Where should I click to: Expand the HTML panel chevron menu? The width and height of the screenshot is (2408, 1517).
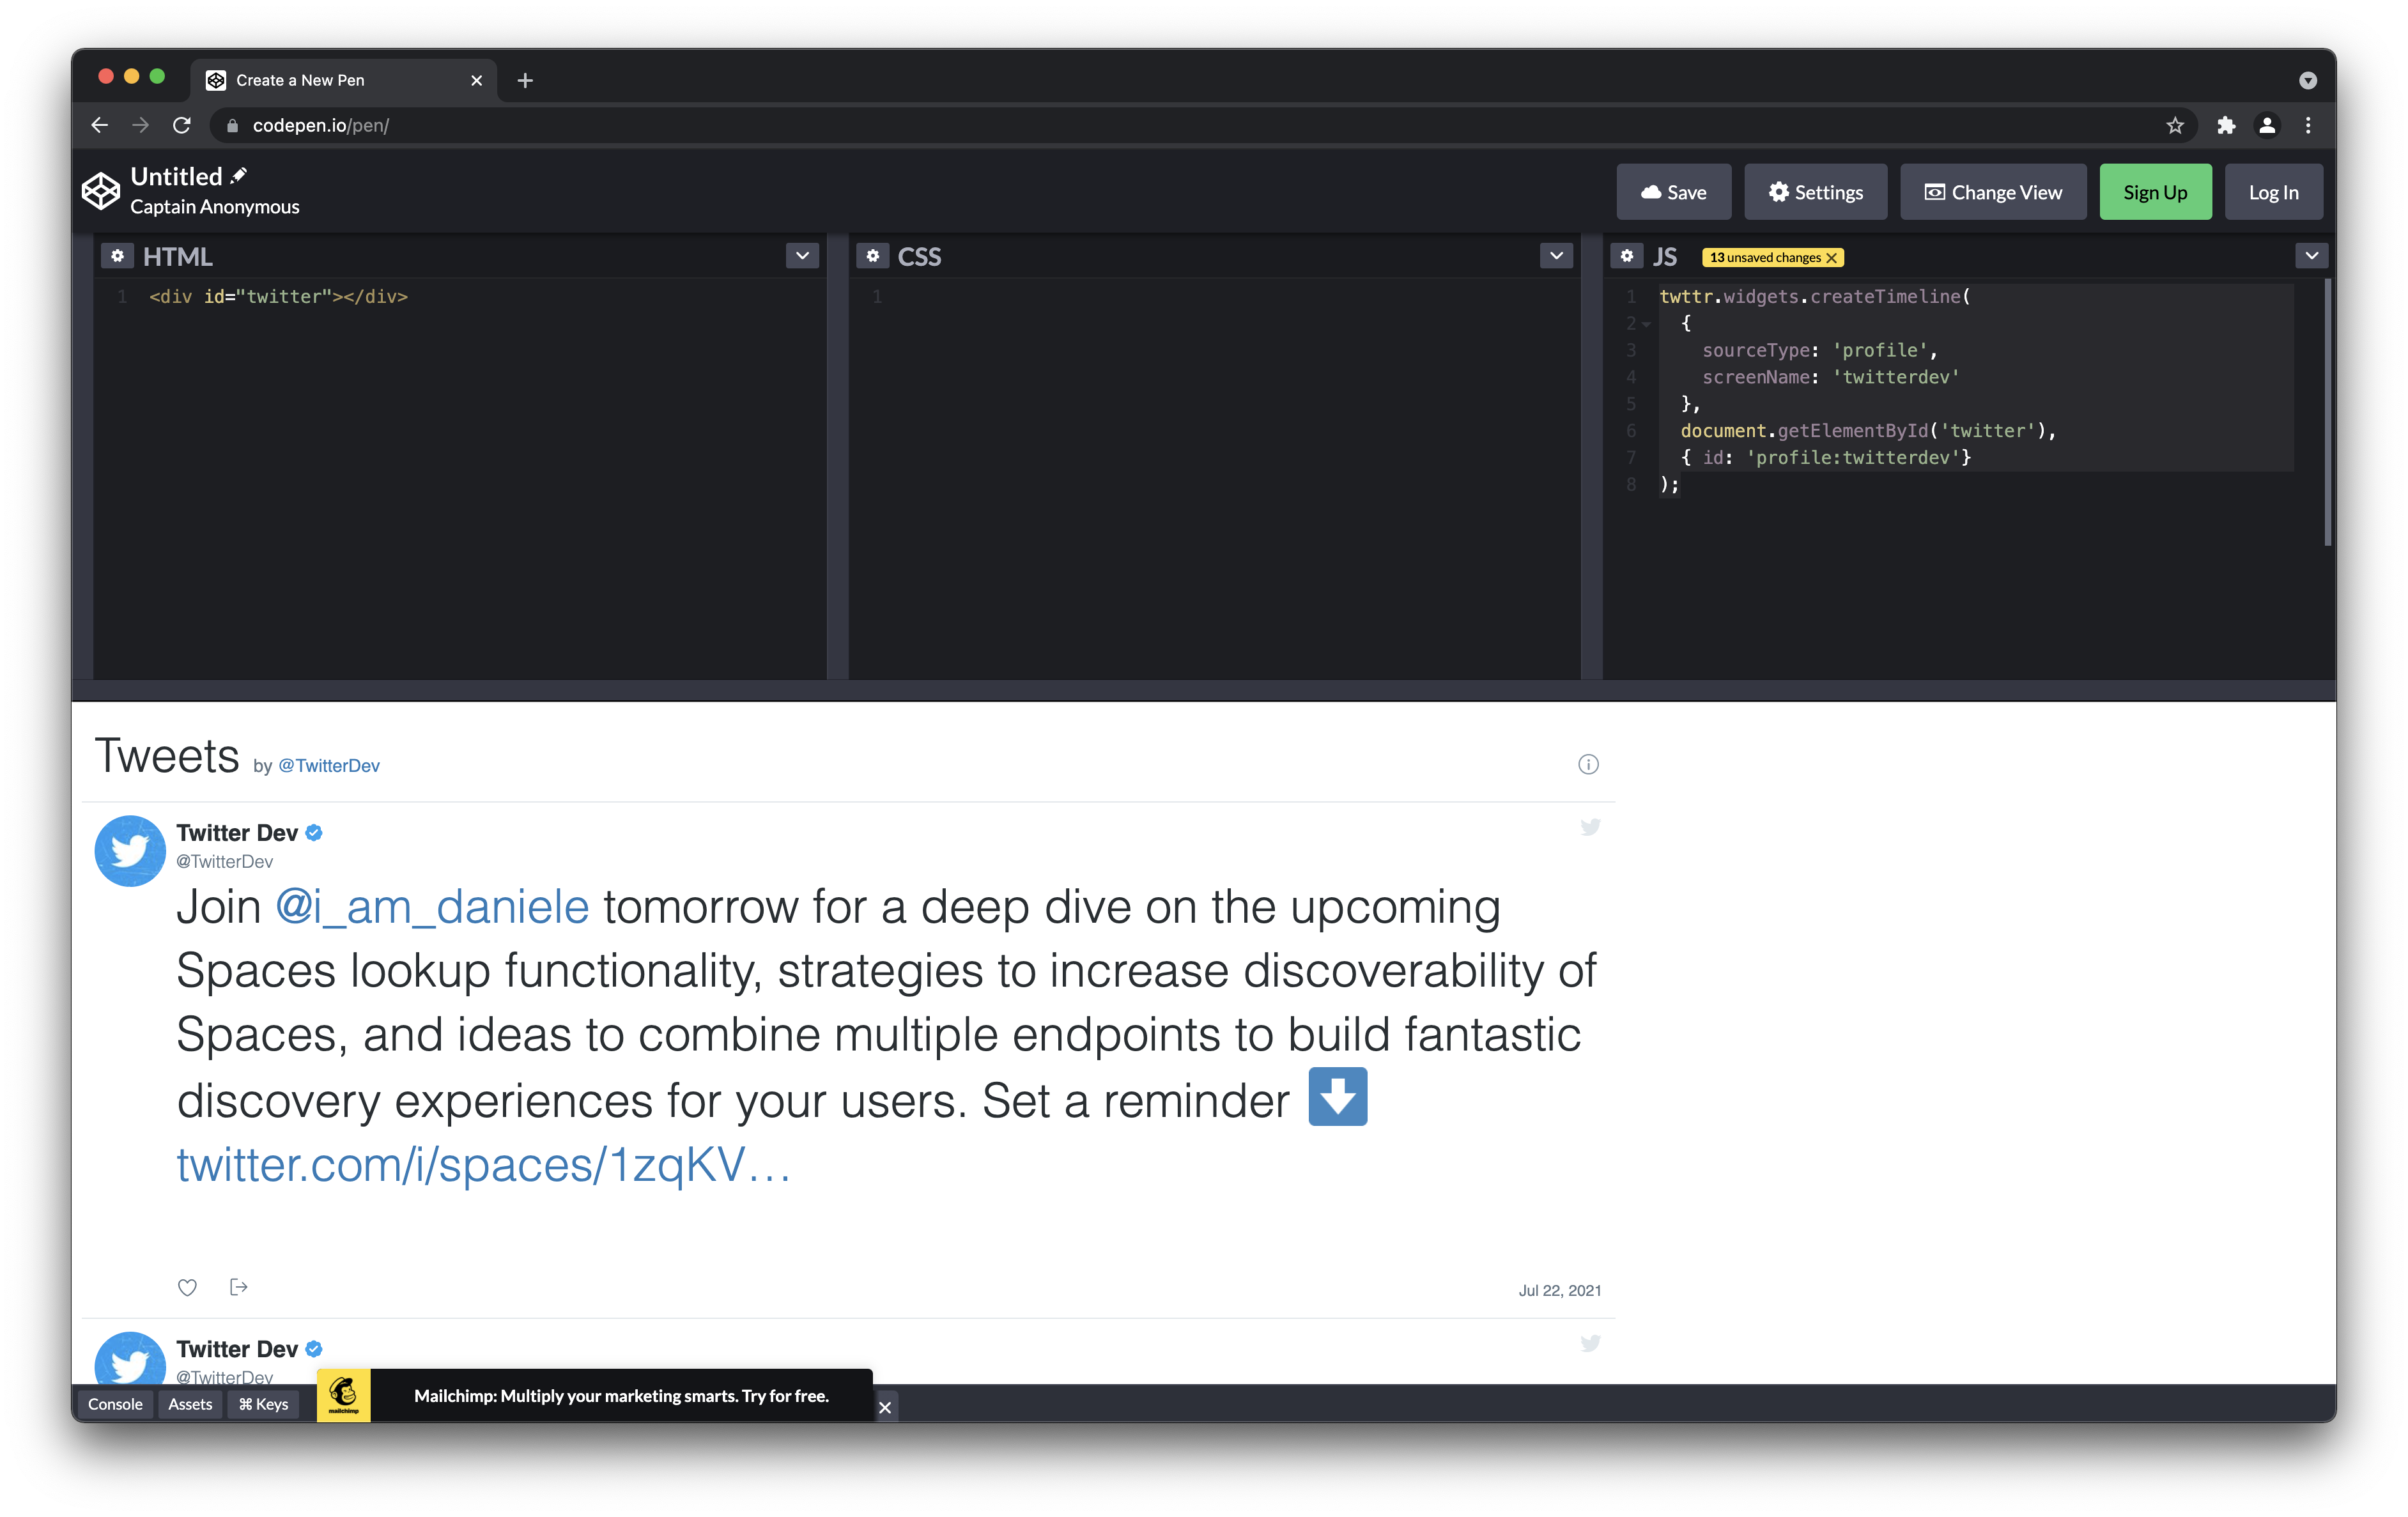pos(801,256)
